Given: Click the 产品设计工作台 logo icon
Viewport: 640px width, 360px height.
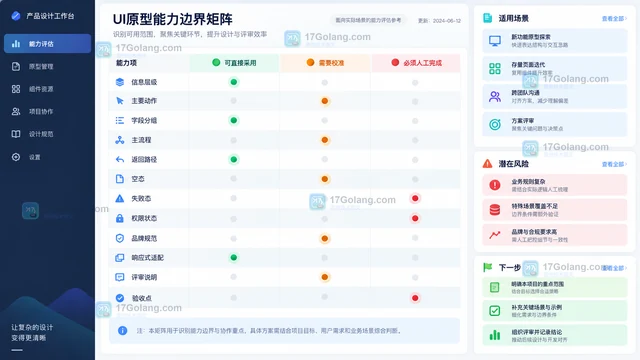Looking at the screenshot, I should click(16, 16).
